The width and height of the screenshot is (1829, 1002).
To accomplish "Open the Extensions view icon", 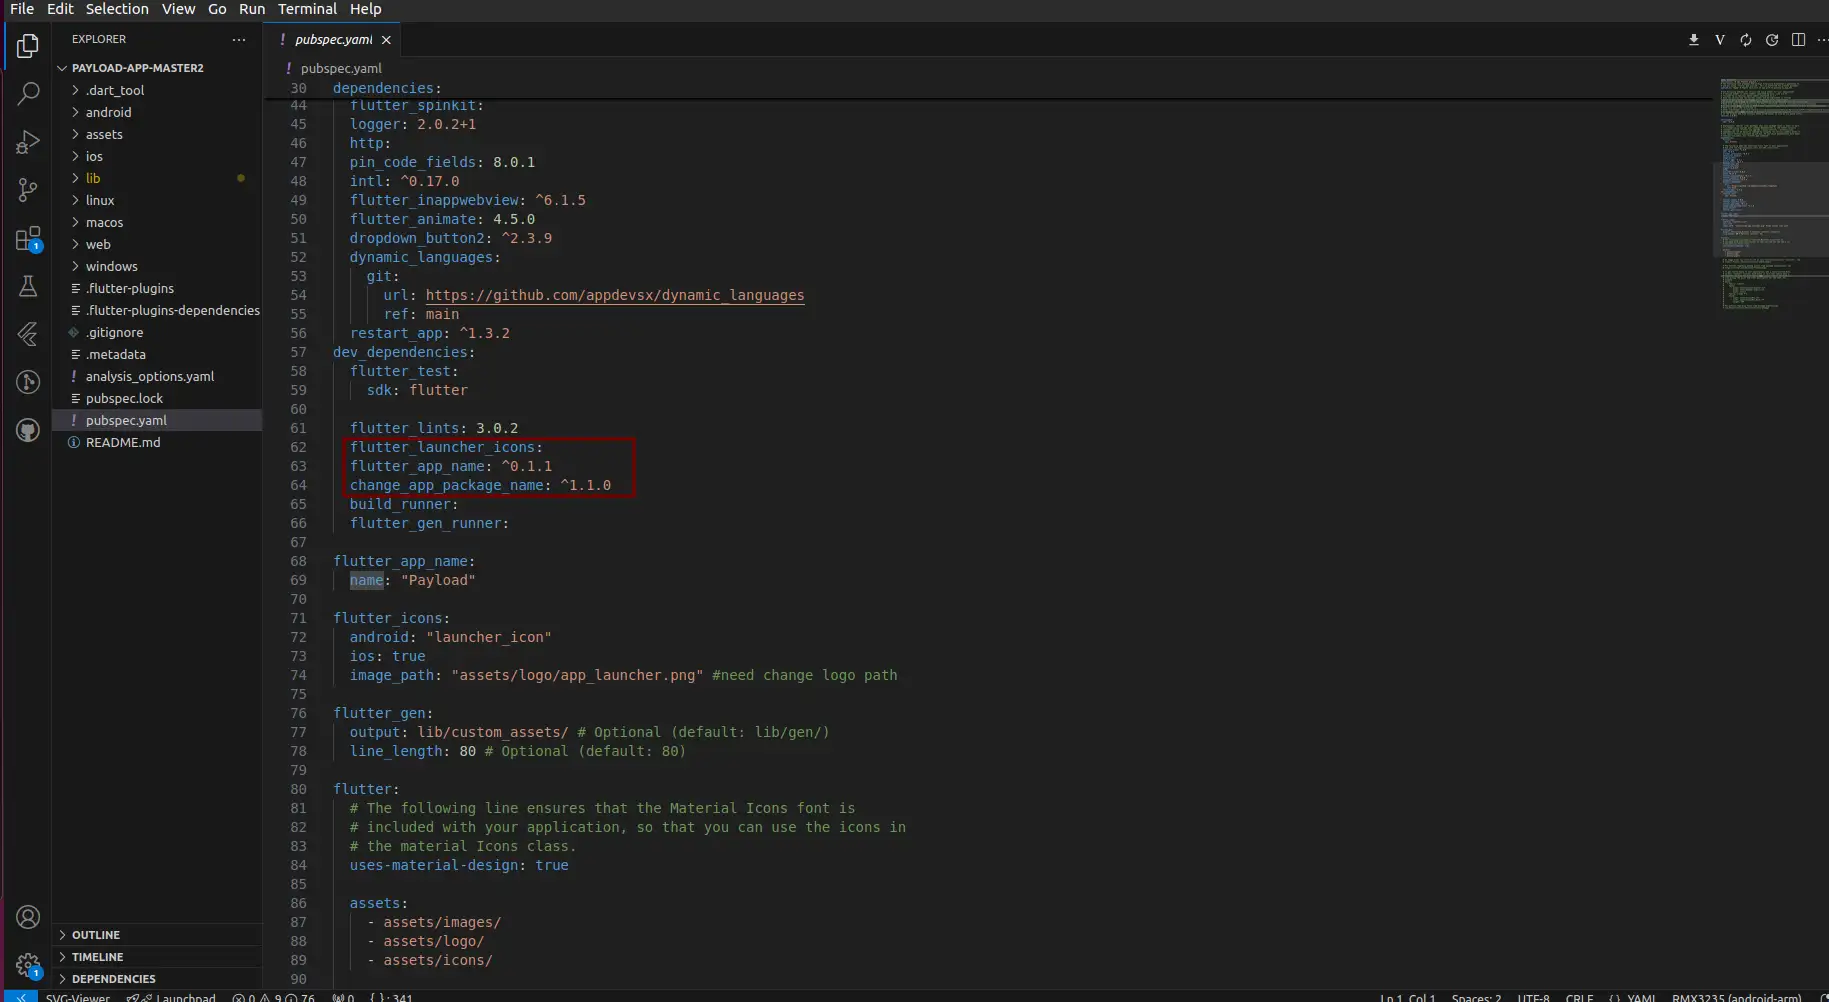I will [x=28, y=239].
